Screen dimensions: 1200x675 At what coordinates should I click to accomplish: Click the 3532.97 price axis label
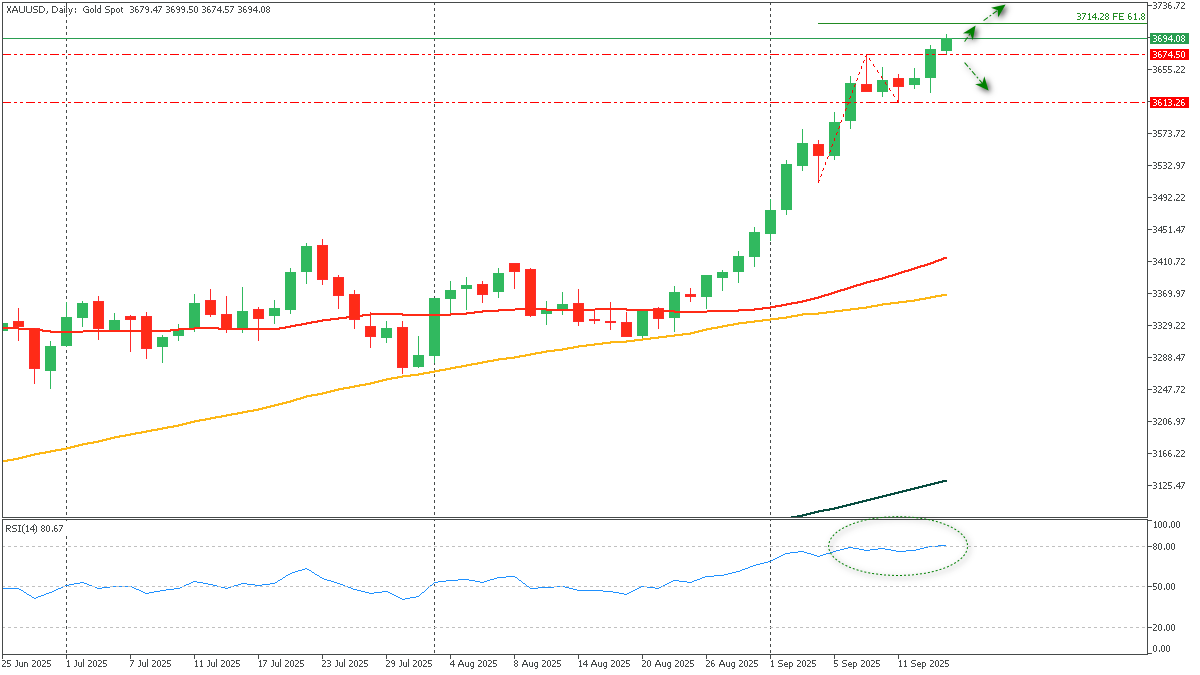coord(1169,165)
